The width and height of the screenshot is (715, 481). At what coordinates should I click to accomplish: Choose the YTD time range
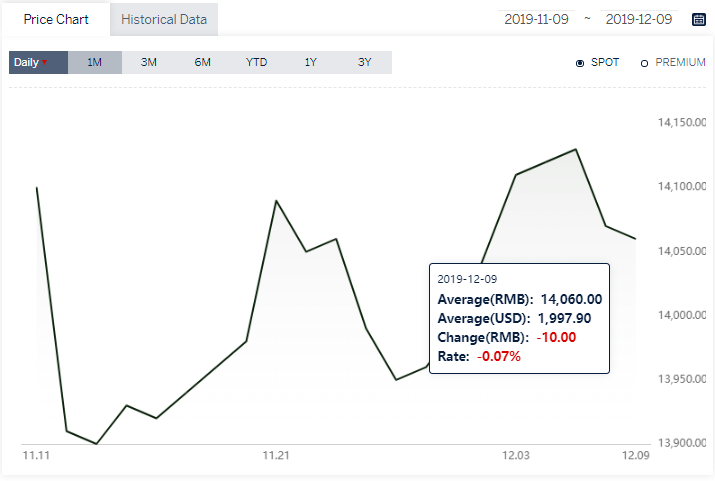256,62
